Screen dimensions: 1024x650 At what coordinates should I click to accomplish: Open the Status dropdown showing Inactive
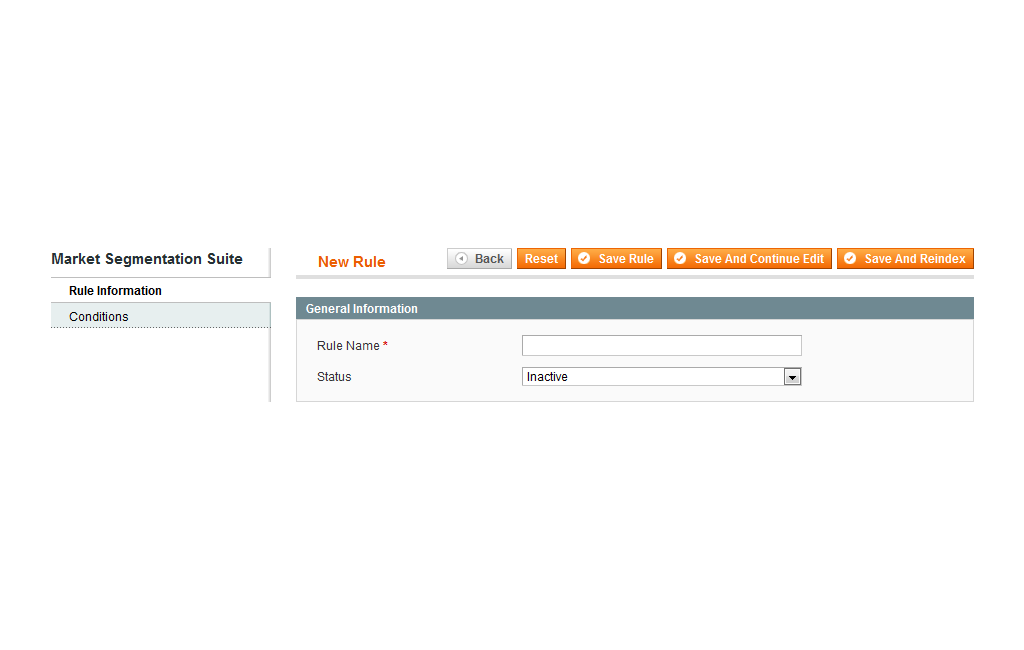coord(662,377)
